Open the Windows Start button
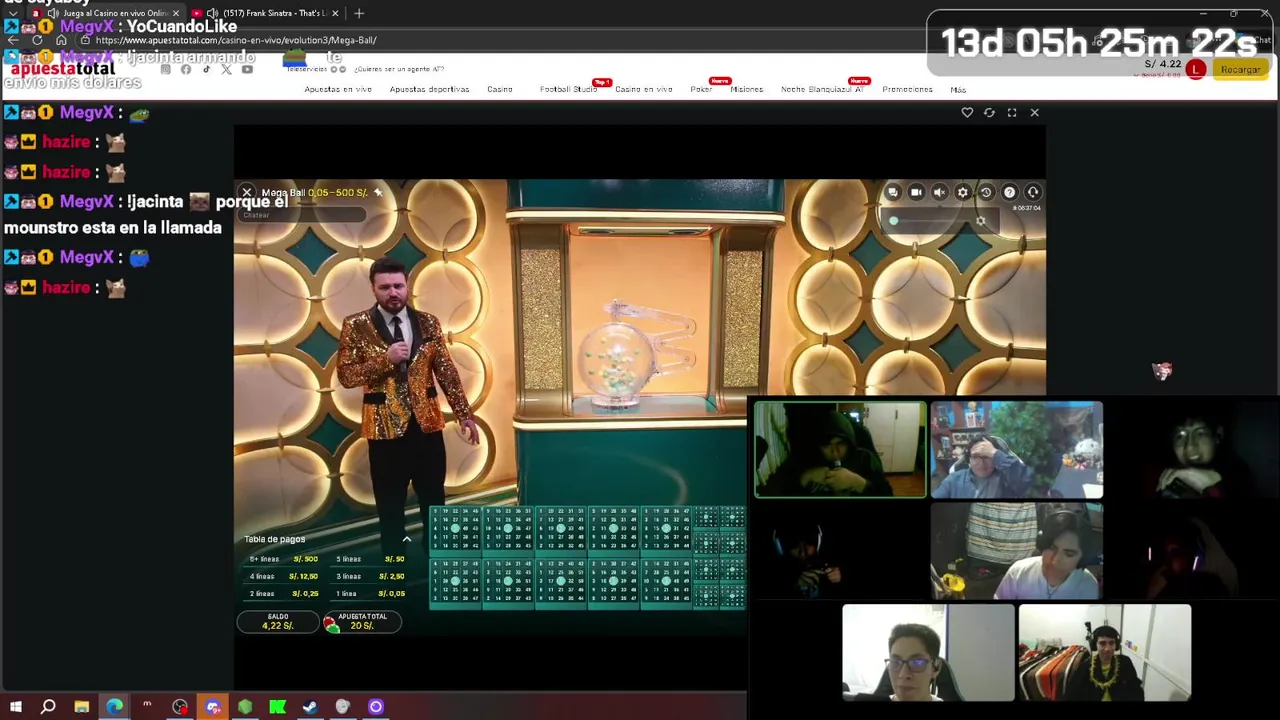Screen dimensions: 1280x720 coord(15,707)
